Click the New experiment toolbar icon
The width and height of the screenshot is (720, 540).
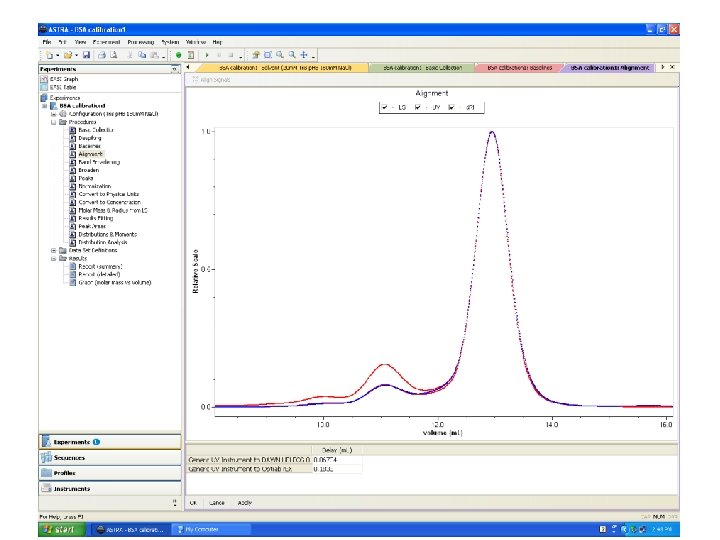(49, 55)
